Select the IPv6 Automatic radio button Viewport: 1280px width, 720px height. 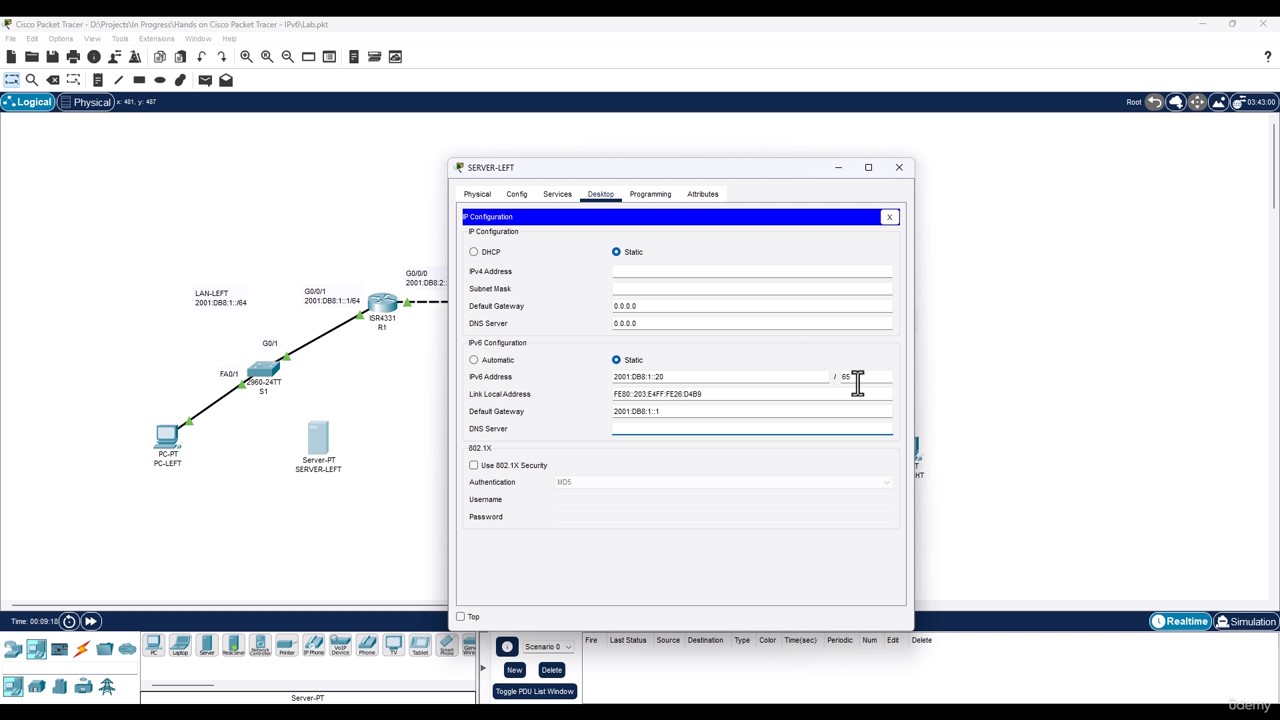[x=474, y=360]
